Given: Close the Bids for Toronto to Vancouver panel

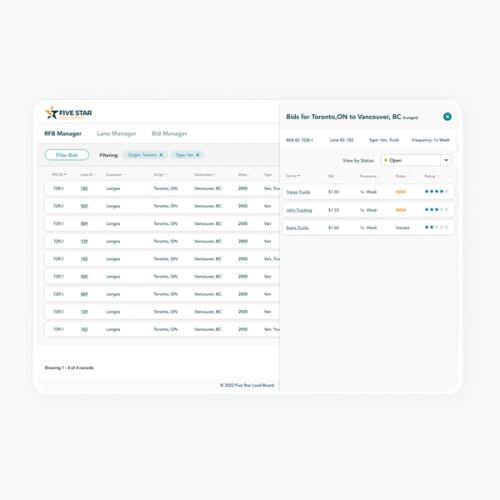Looking at the screenshot, I should 447,117.
